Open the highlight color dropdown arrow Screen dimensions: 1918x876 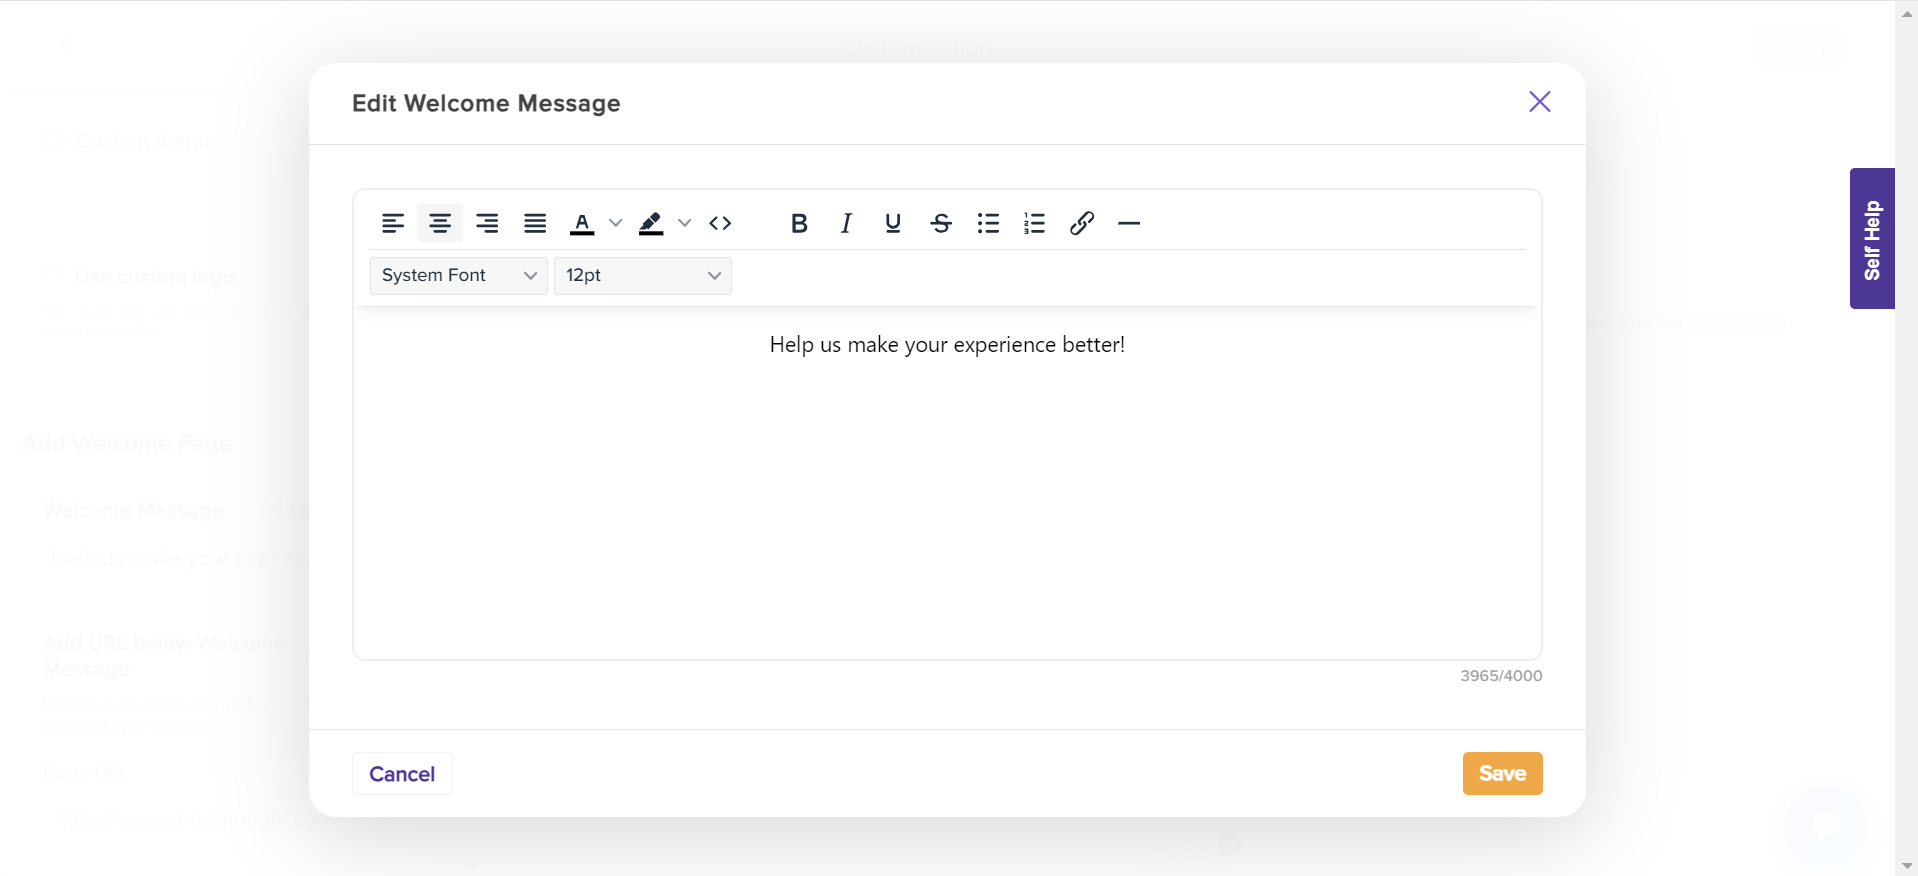pos(685,223)
